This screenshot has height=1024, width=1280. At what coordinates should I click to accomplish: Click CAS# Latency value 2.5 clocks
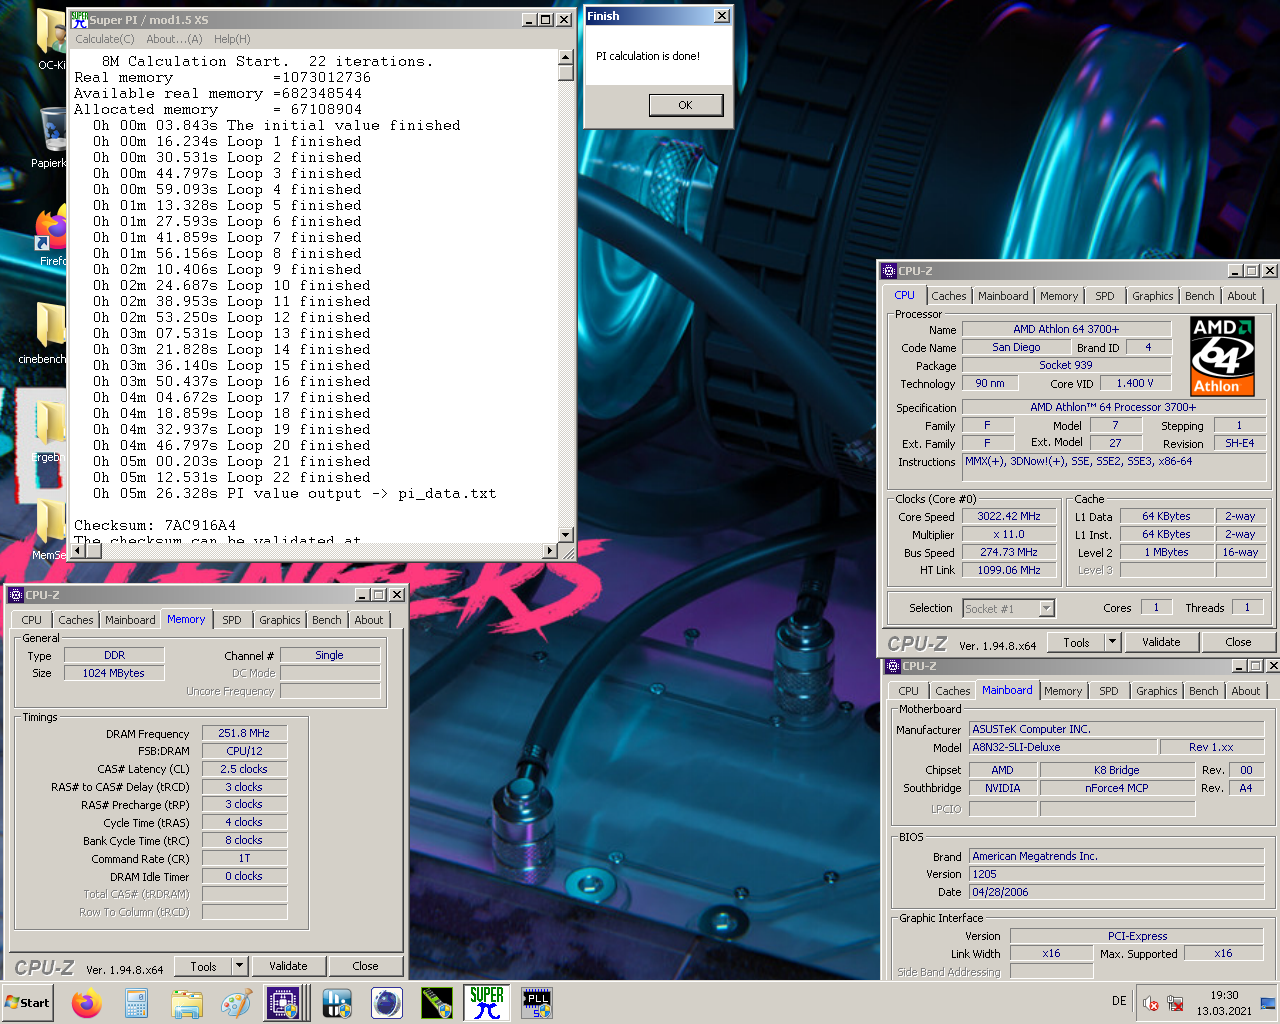pos(244,769)
